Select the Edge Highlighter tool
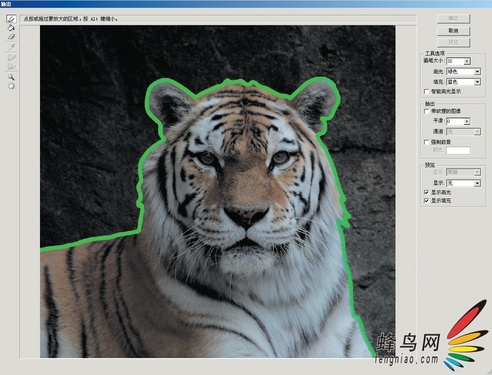The height and width of the screenshot is (375, 492). (x=11, y=19)
